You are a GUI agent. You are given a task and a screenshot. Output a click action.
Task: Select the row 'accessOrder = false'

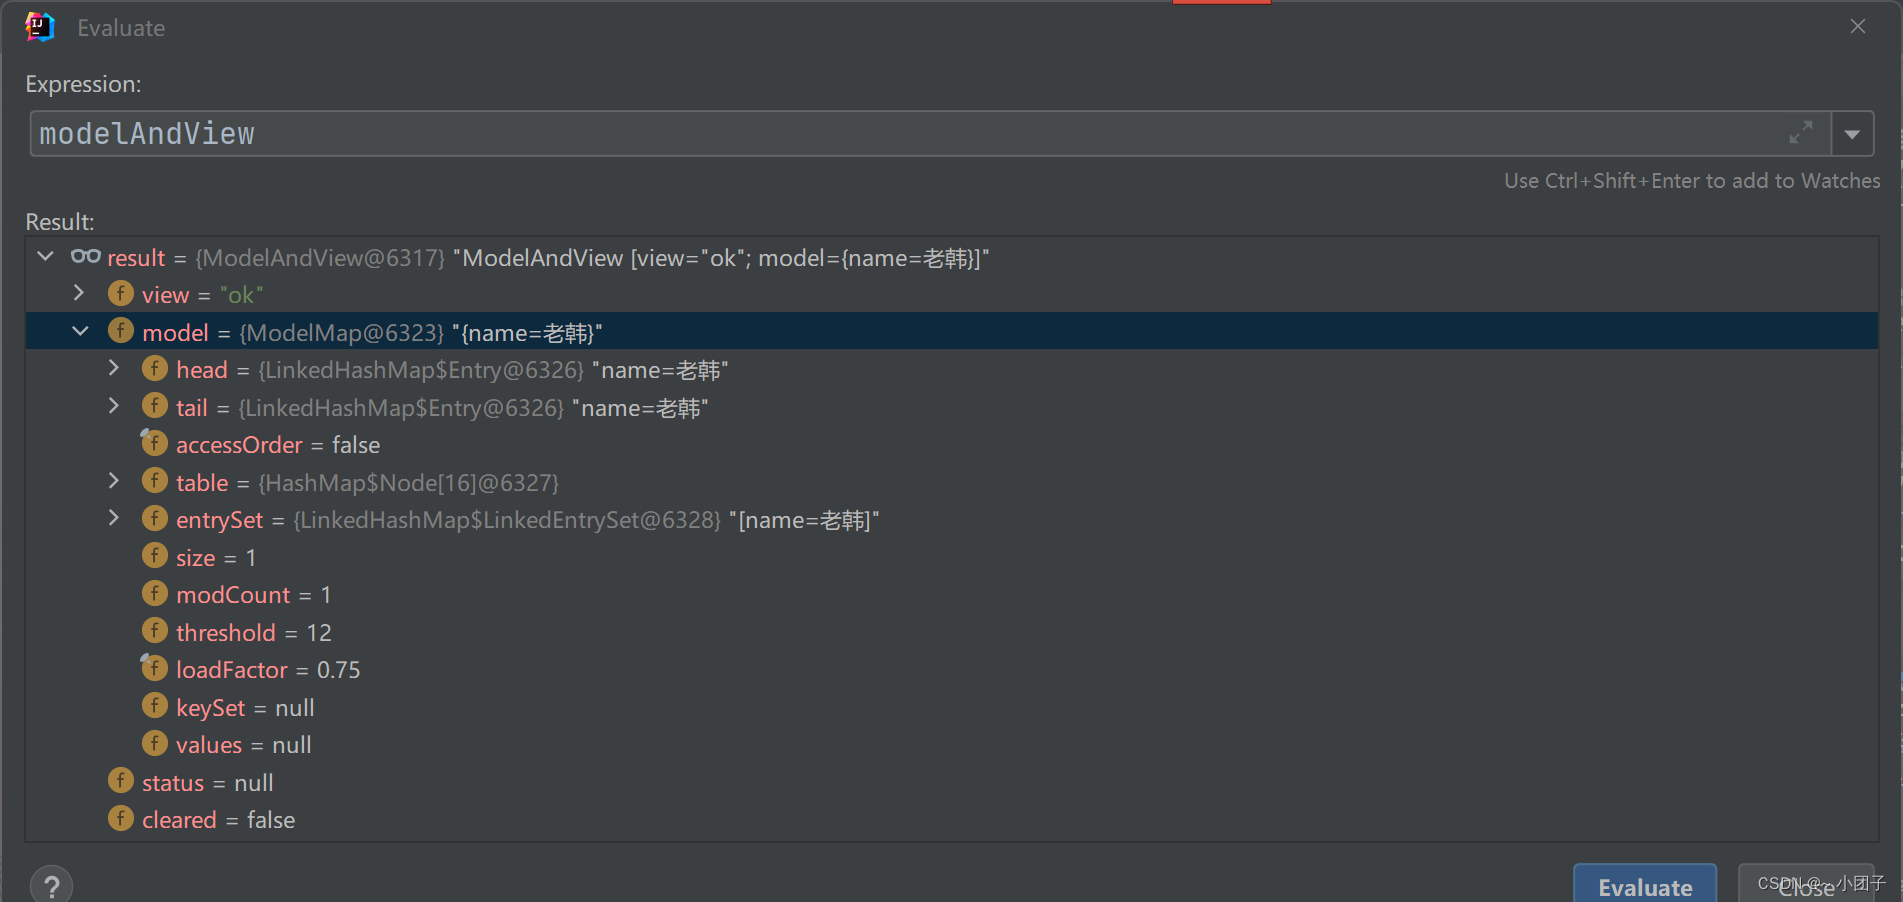[x=951, y=444]
